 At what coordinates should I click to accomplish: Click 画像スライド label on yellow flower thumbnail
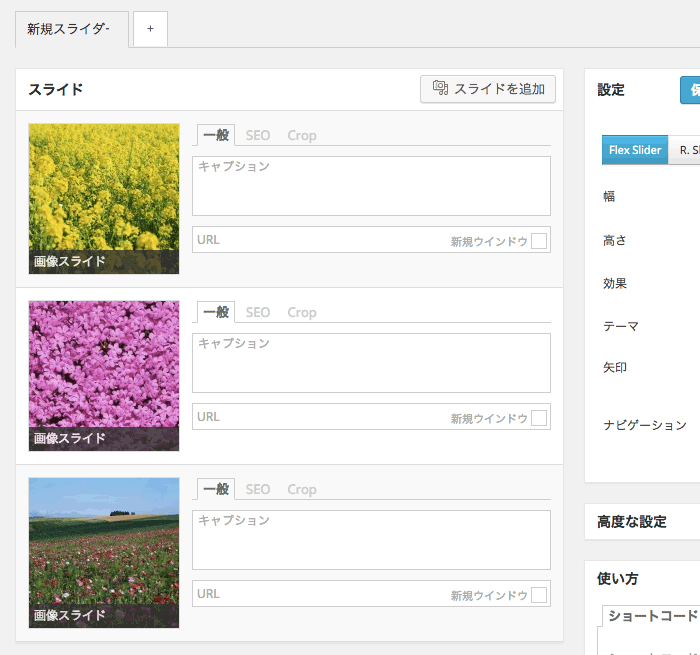coord(70,261)
